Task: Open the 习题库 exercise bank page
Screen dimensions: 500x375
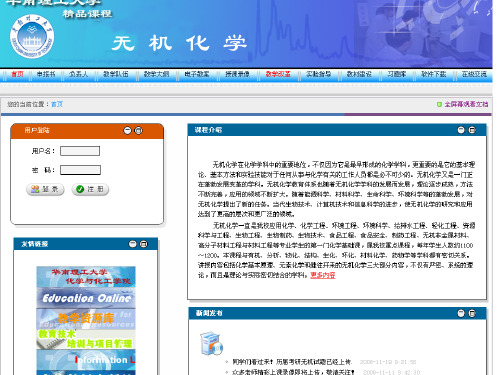Action: pyautogui.click(x=396, y=74)
